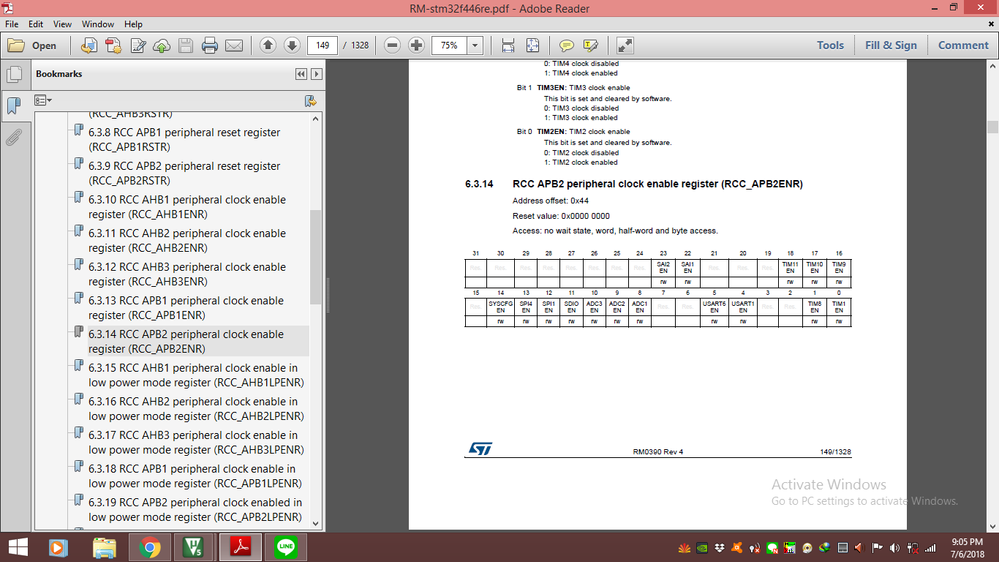Open bookmark 6.3.12 RCC AHB3 clock enable
The width and height of the screenshot is (999, 562).
pos(187,274)
